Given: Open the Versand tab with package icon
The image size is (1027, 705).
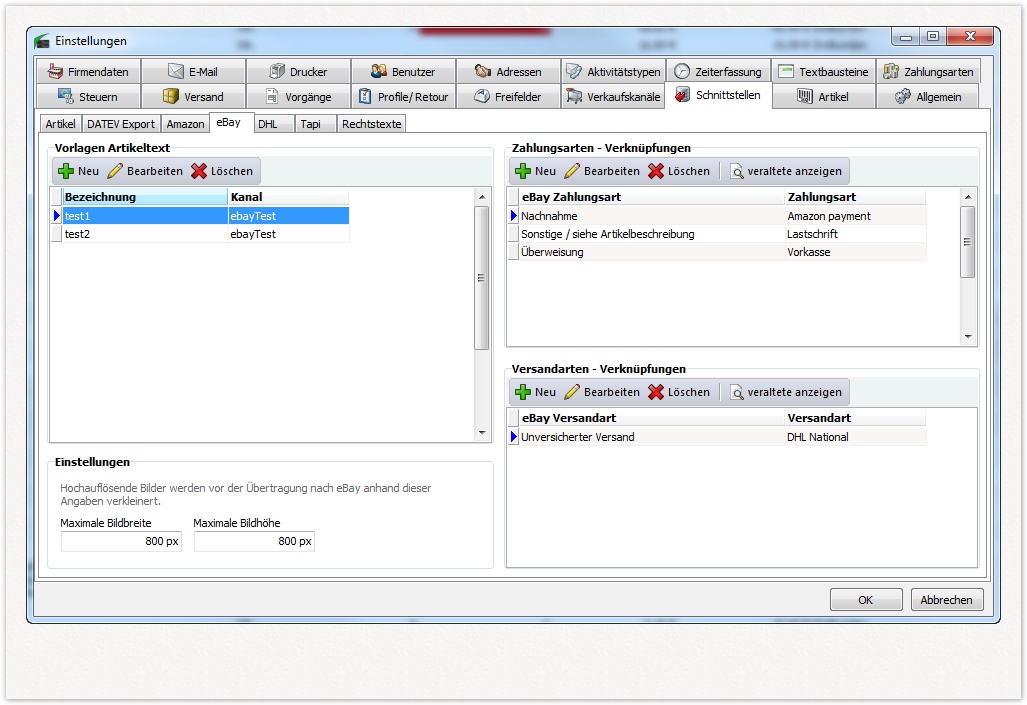Looking at the screenshot, I should coord(193,97).
